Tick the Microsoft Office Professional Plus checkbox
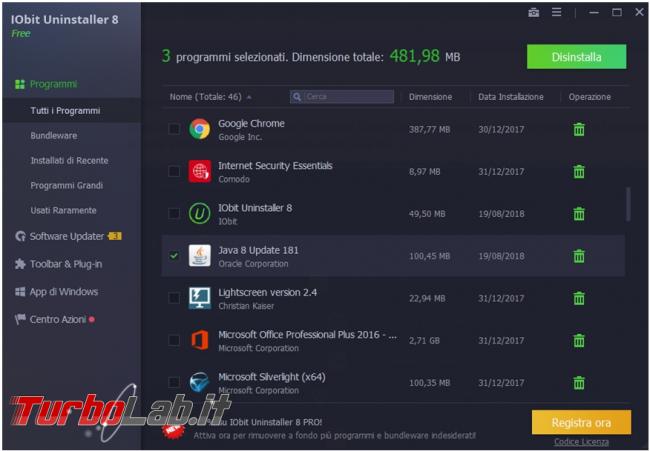650x451 pixels. click(x=174, y=340)
